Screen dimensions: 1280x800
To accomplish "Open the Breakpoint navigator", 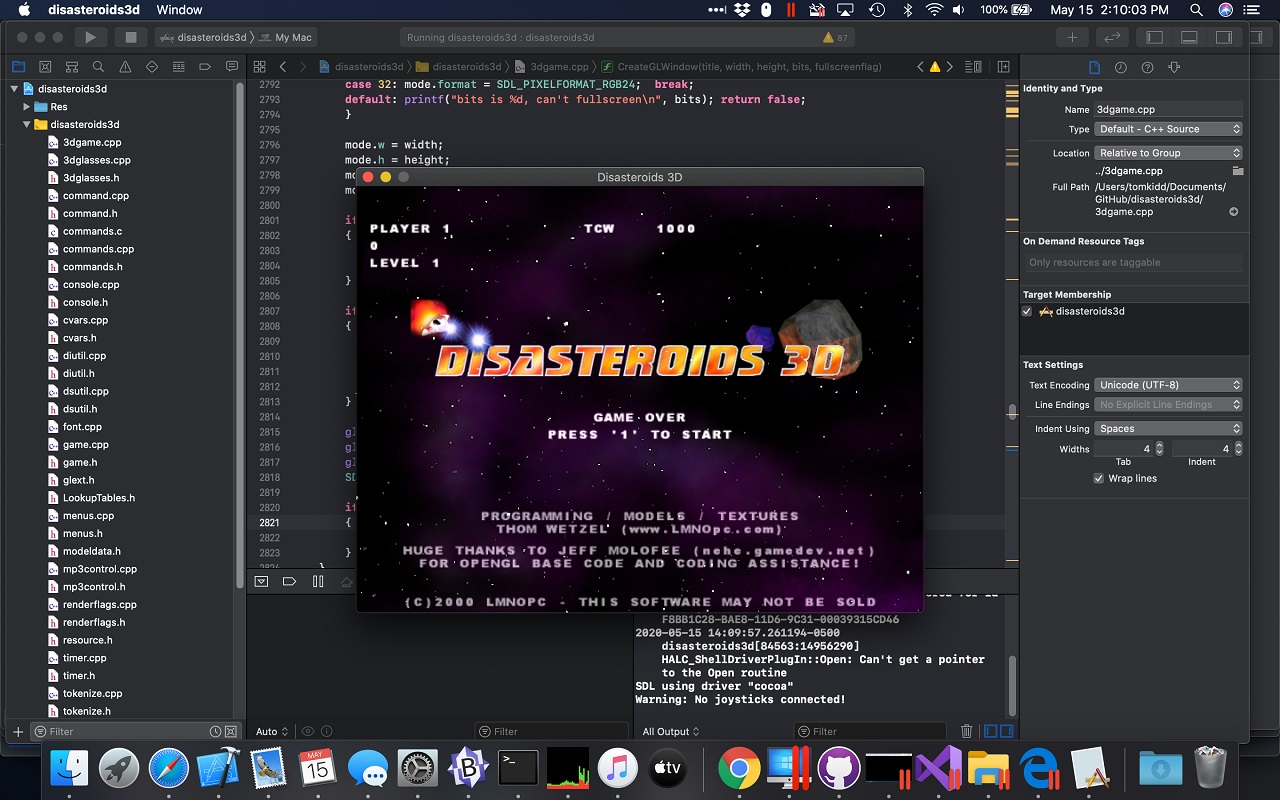I will click(205, 67).
